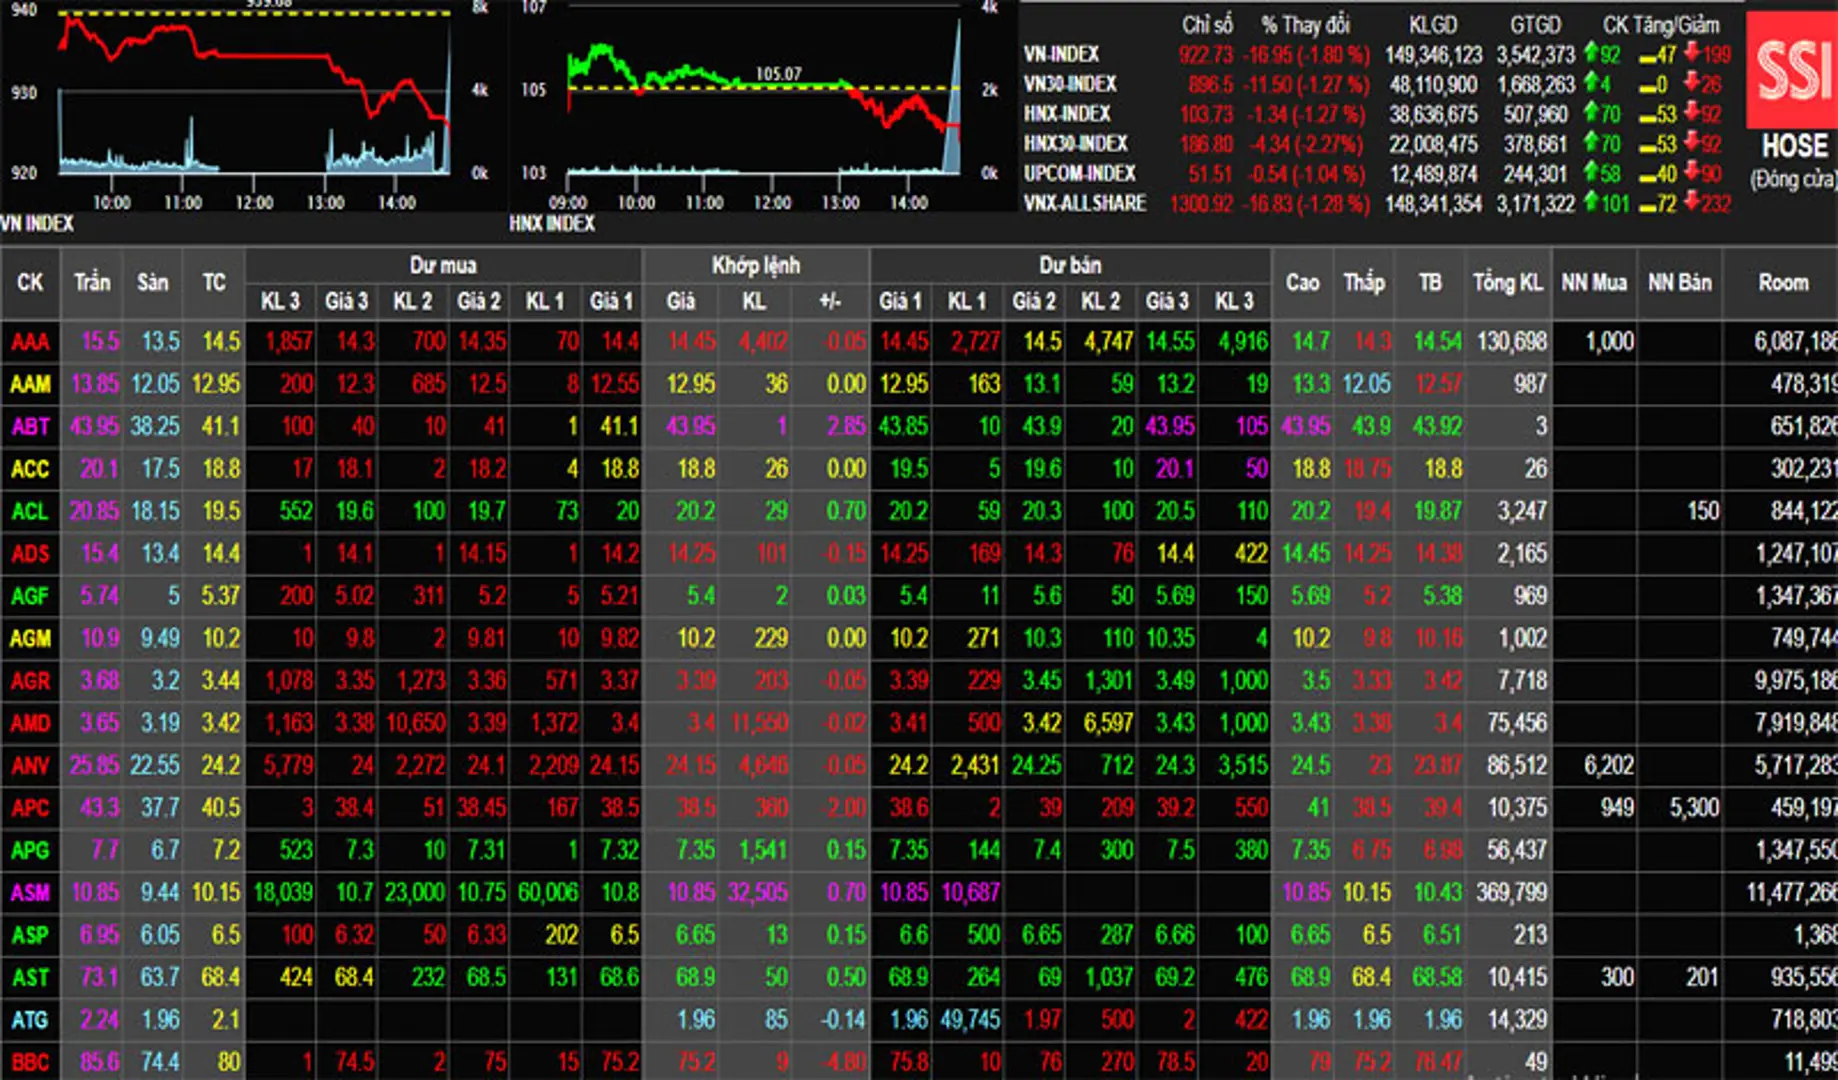Click AMD matched volume 11,550
Image resolution: width=1838 pixels, height=1080 pixels.
coord(760,723)
